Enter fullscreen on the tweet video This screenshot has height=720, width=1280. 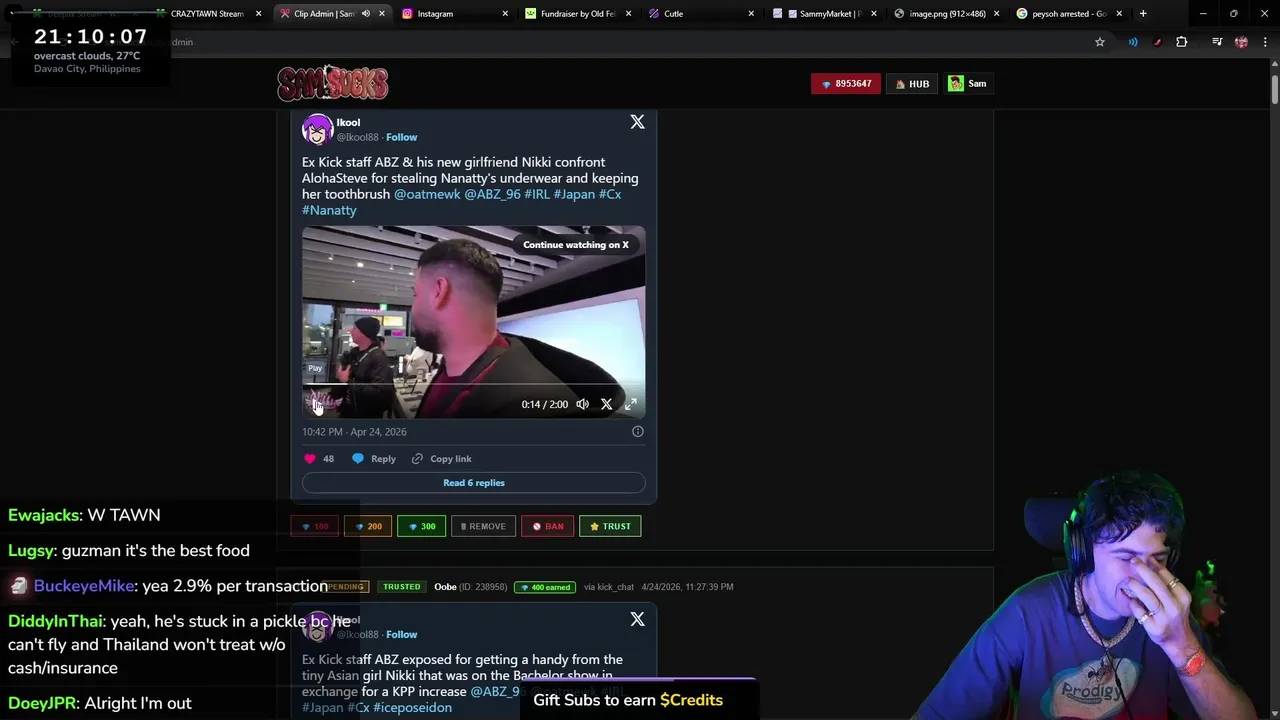(631, 404)
